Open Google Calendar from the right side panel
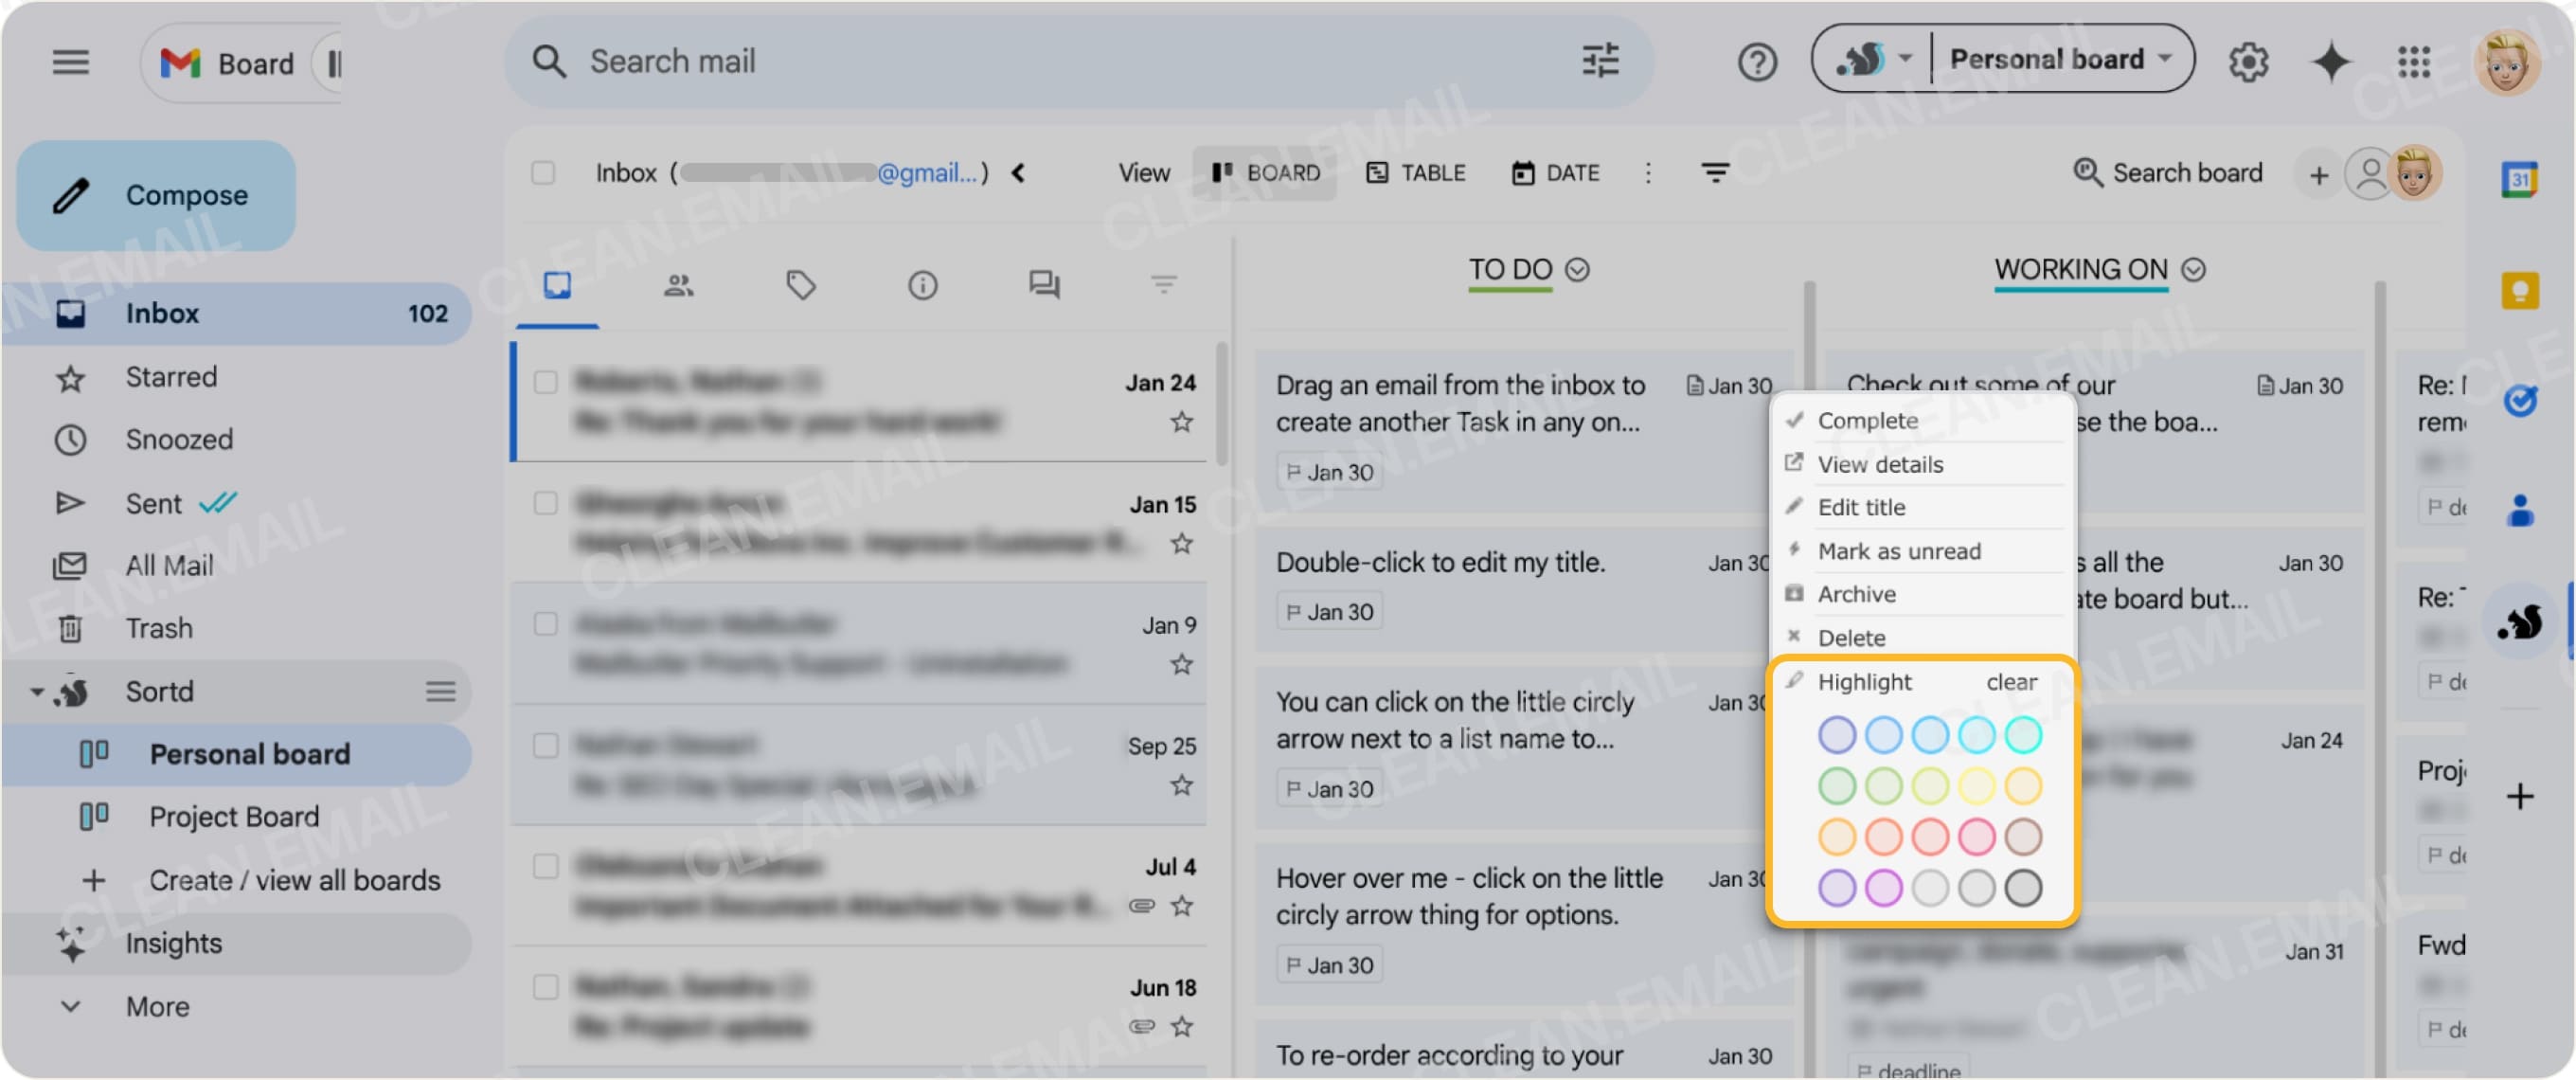Viewport: 2576px width, 1080px height. pos(2523,179)
